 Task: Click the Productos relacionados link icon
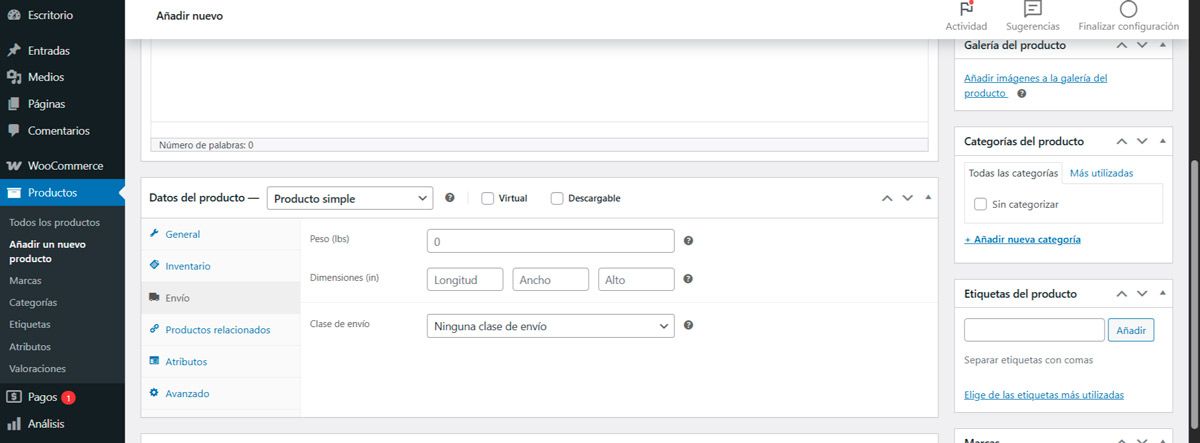(x=155, y=329)
